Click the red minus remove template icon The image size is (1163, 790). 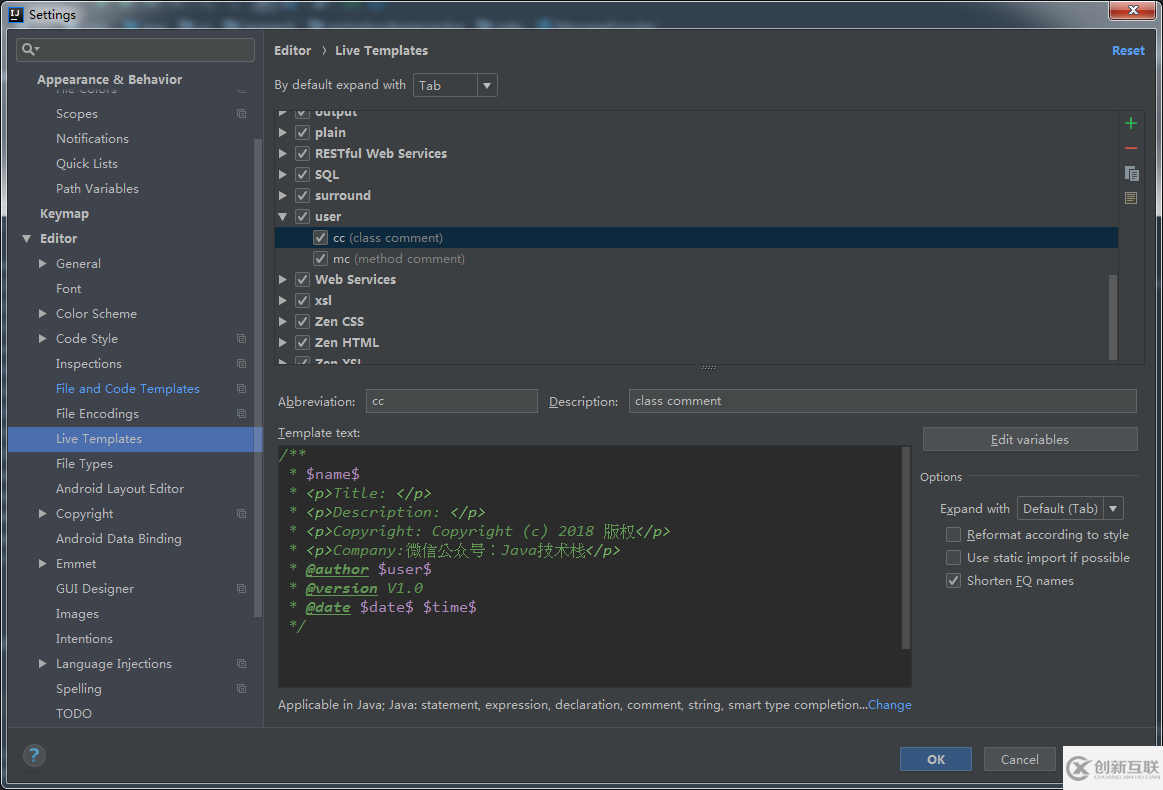[1131, 148]
